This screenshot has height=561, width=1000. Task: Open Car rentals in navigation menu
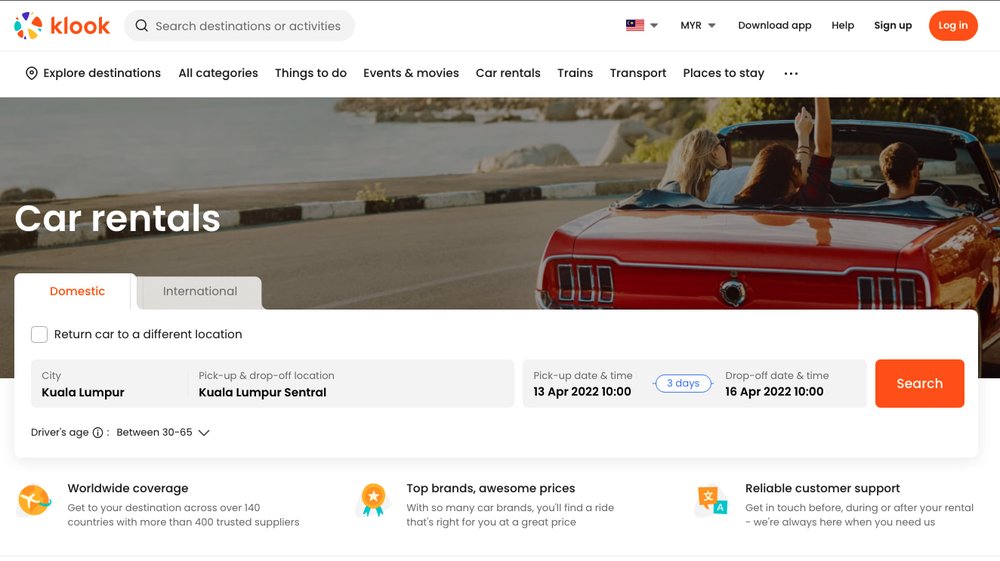tap(508, 73)
